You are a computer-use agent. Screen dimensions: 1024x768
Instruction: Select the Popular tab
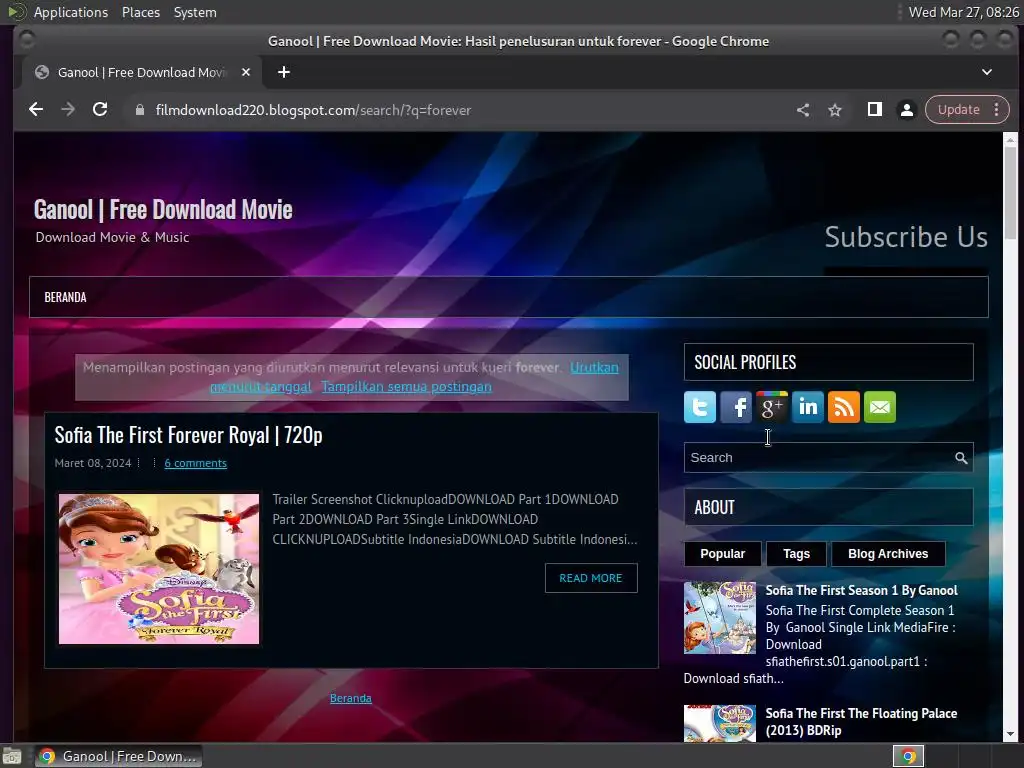tap(722, 554)
